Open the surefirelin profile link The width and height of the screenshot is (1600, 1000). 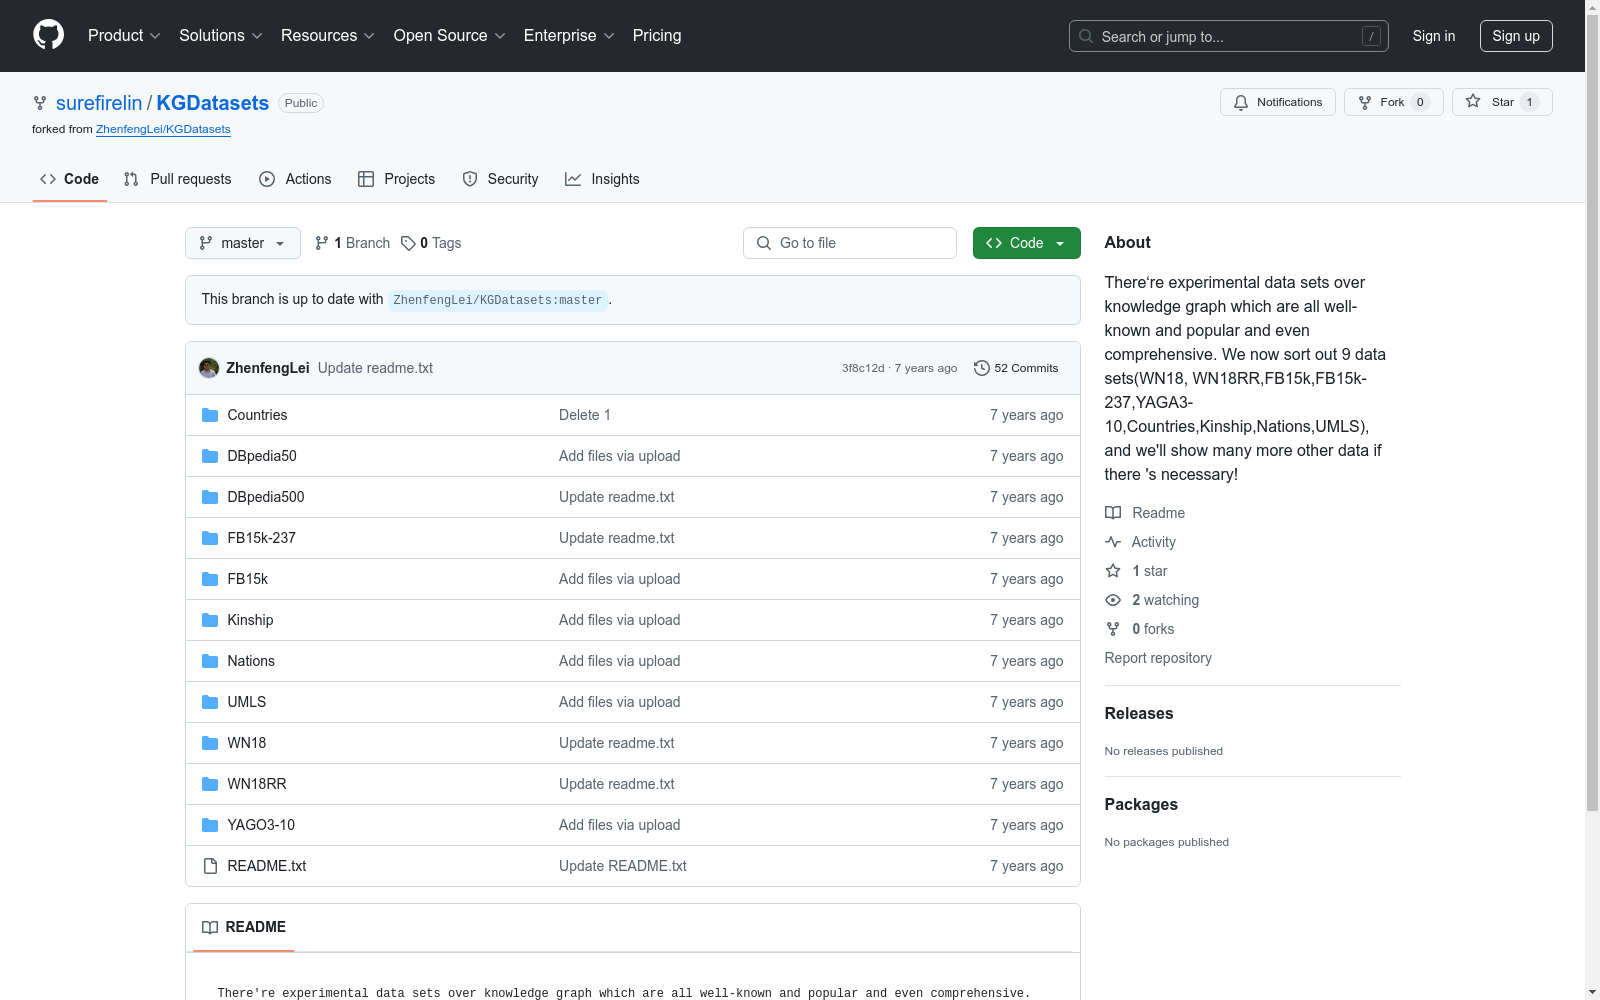pos(99,103)
